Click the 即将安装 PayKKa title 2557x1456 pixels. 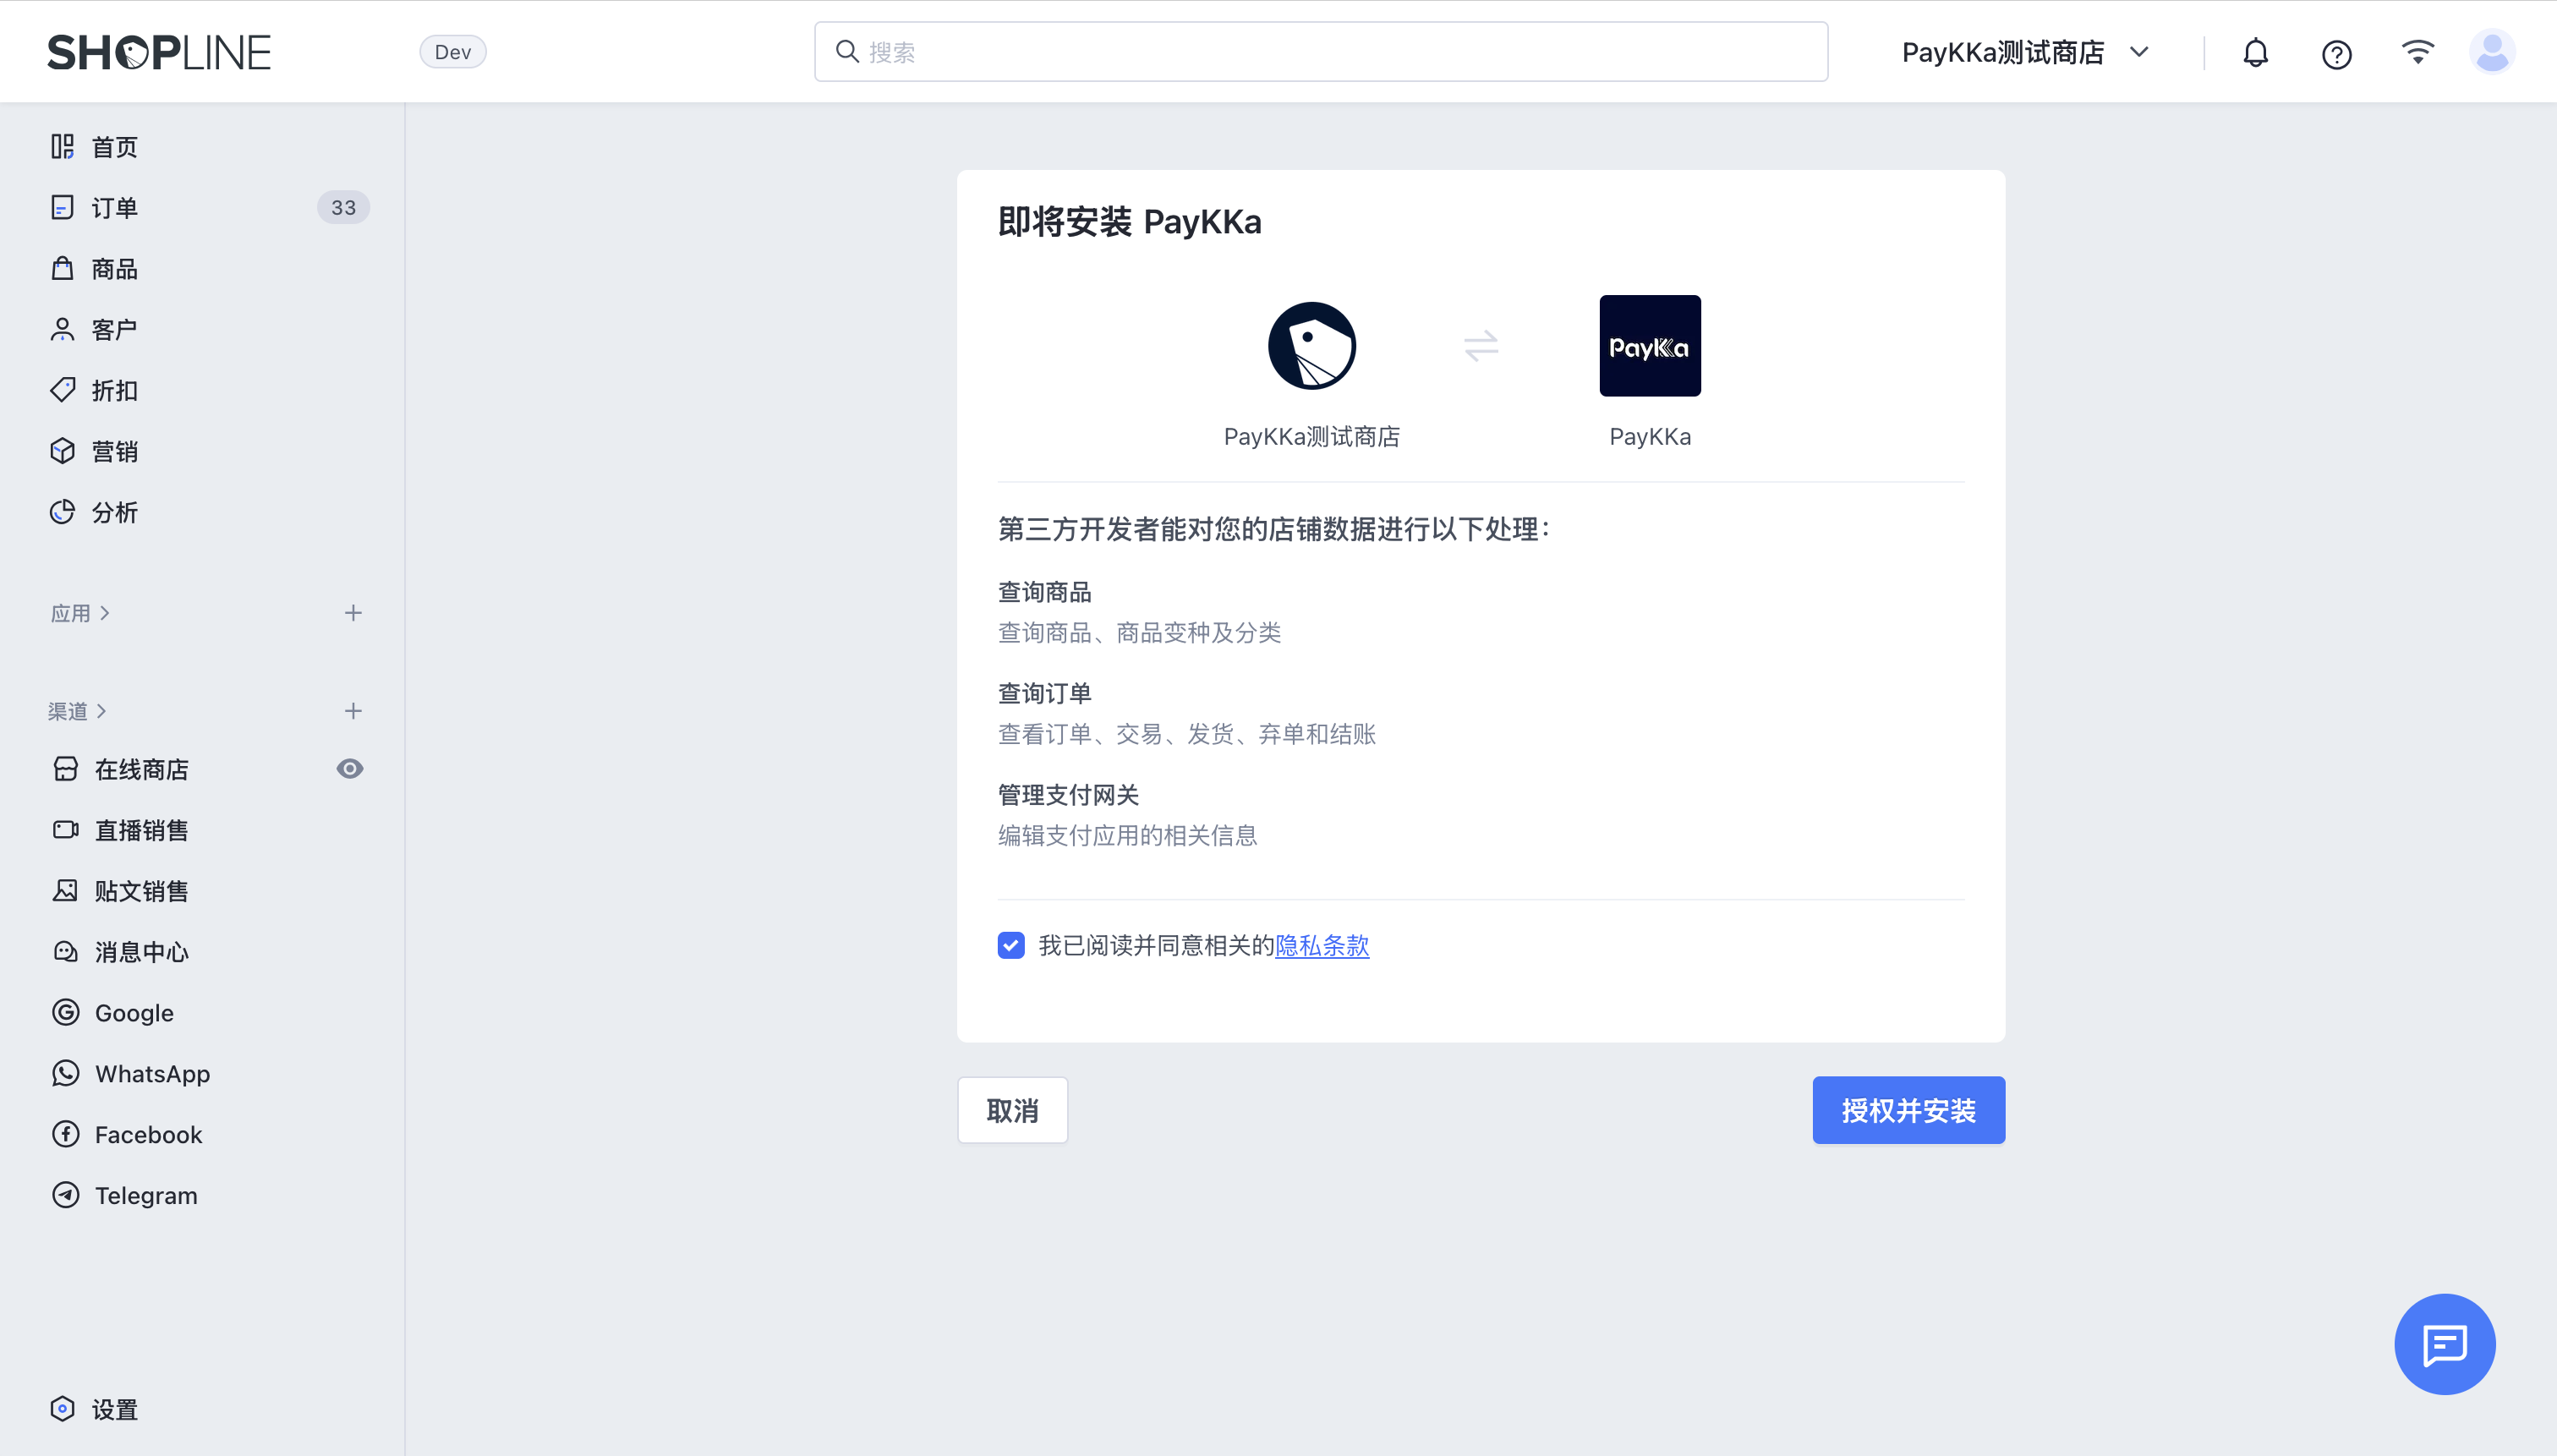[x=1129, y=221]
